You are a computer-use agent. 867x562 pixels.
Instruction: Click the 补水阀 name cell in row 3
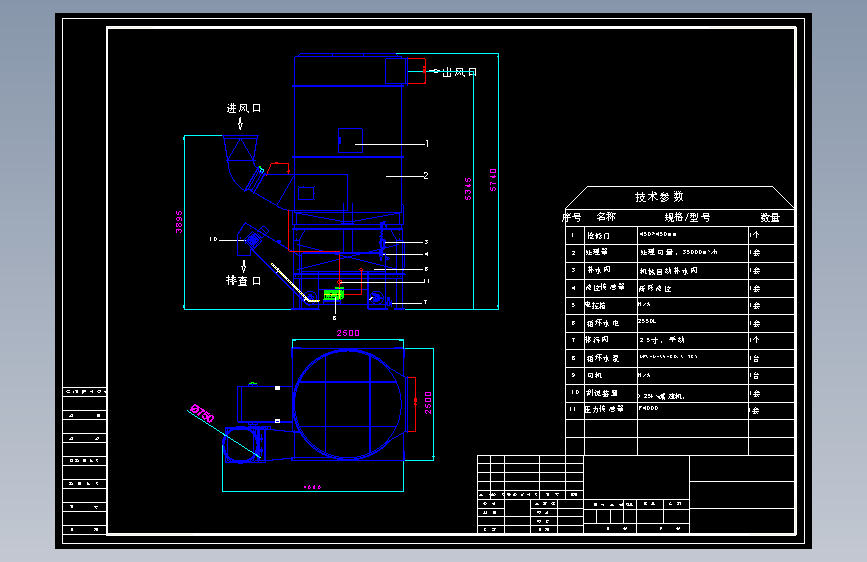coord(611,270)
